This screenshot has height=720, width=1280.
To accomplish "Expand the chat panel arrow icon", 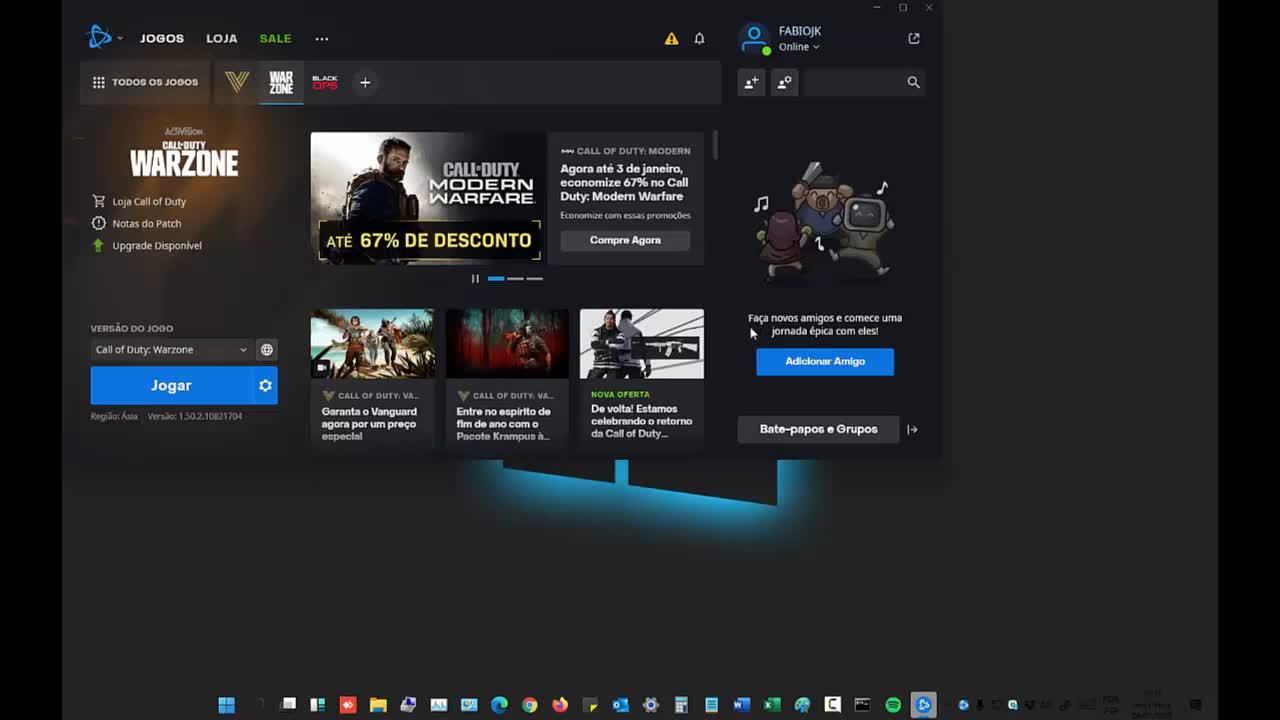I will [912, 429].
